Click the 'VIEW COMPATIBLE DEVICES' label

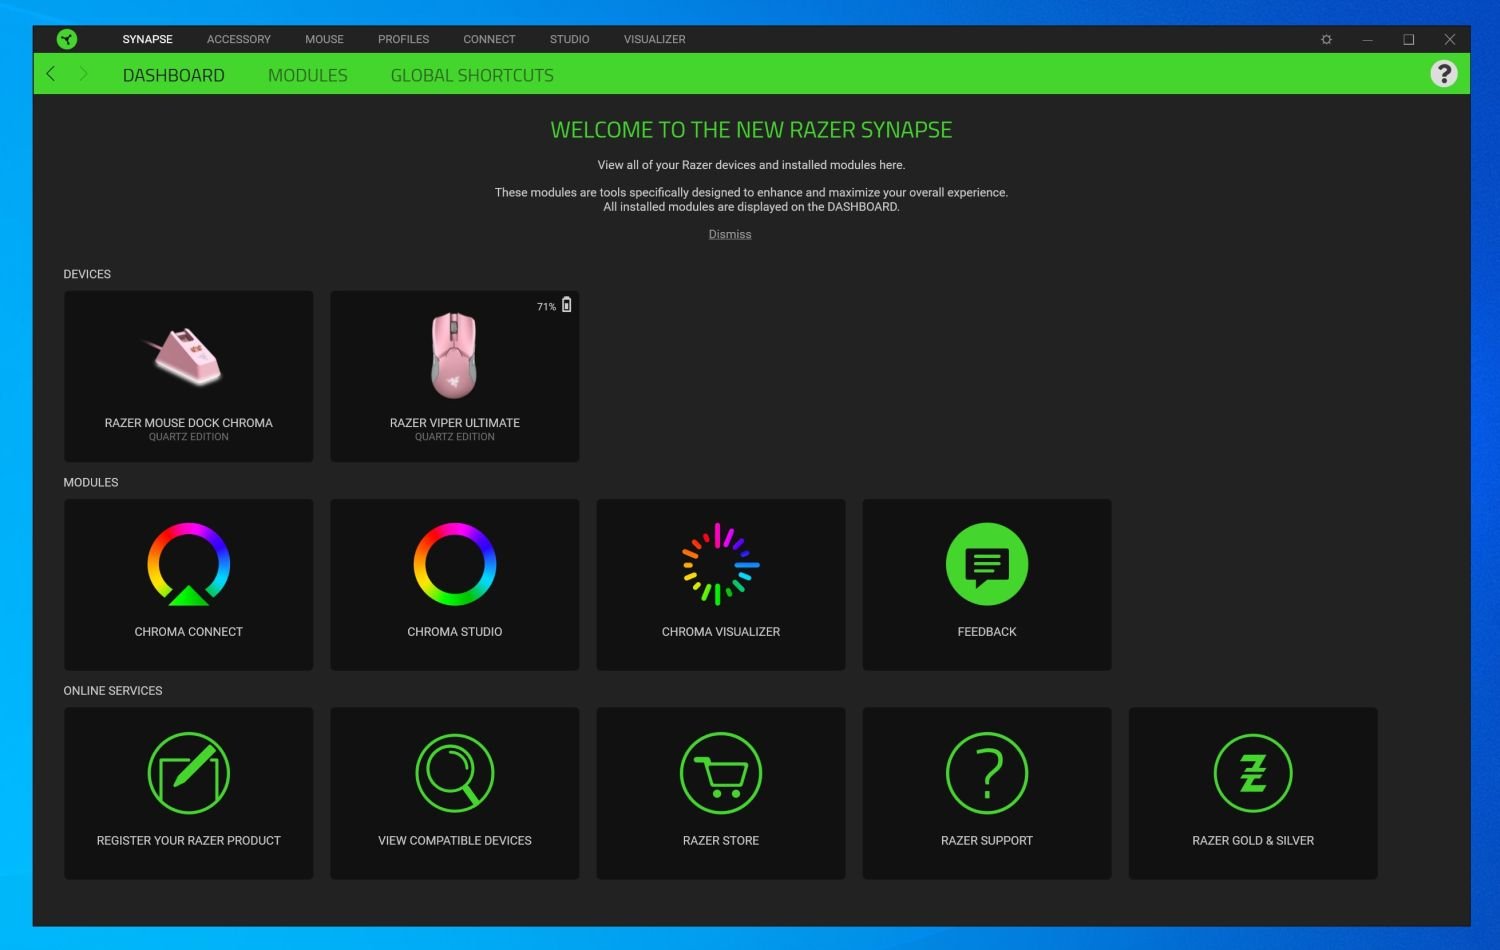(455, 841)
